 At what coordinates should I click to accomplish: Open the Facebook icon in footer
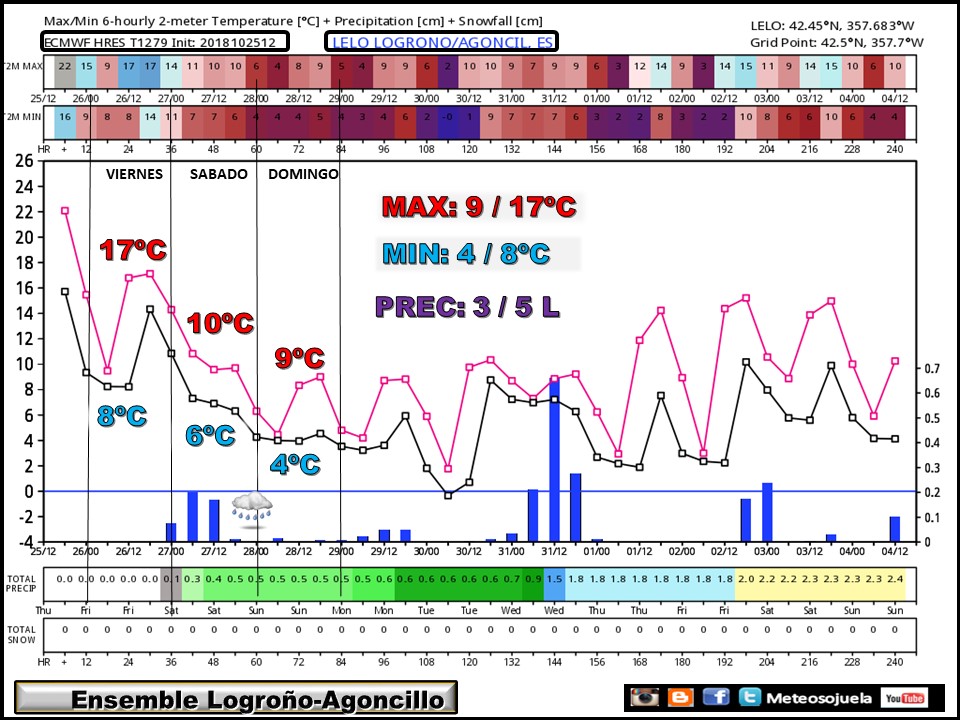pyautogui.click(x=716, y=697)
